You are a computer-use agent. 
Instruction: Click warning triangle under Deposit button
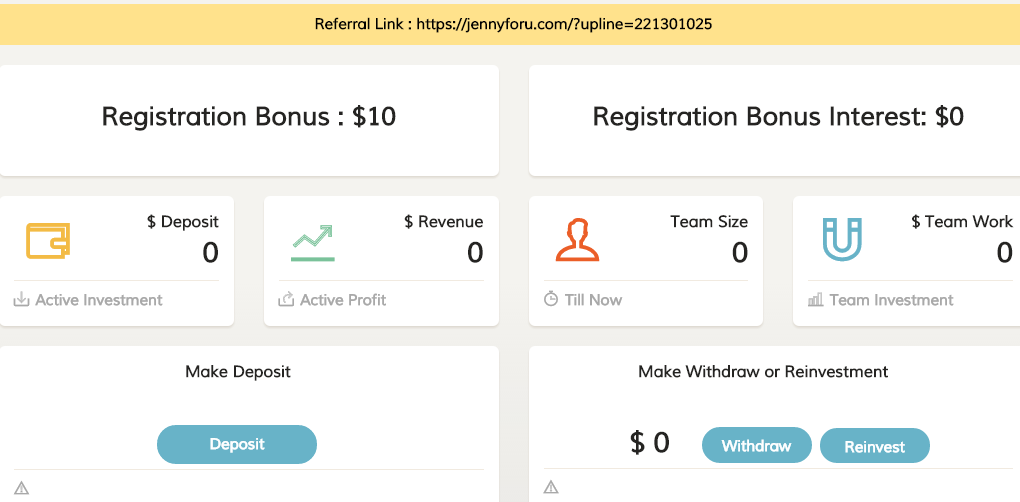pyautogui.click(x=21, y=488)
